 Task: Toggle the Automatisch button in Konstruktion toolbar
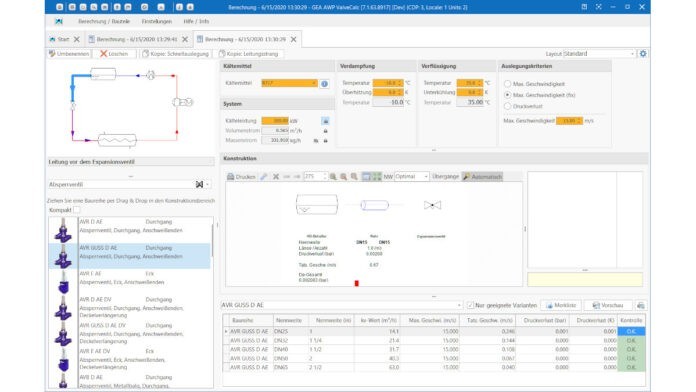(x=482, y=177)
